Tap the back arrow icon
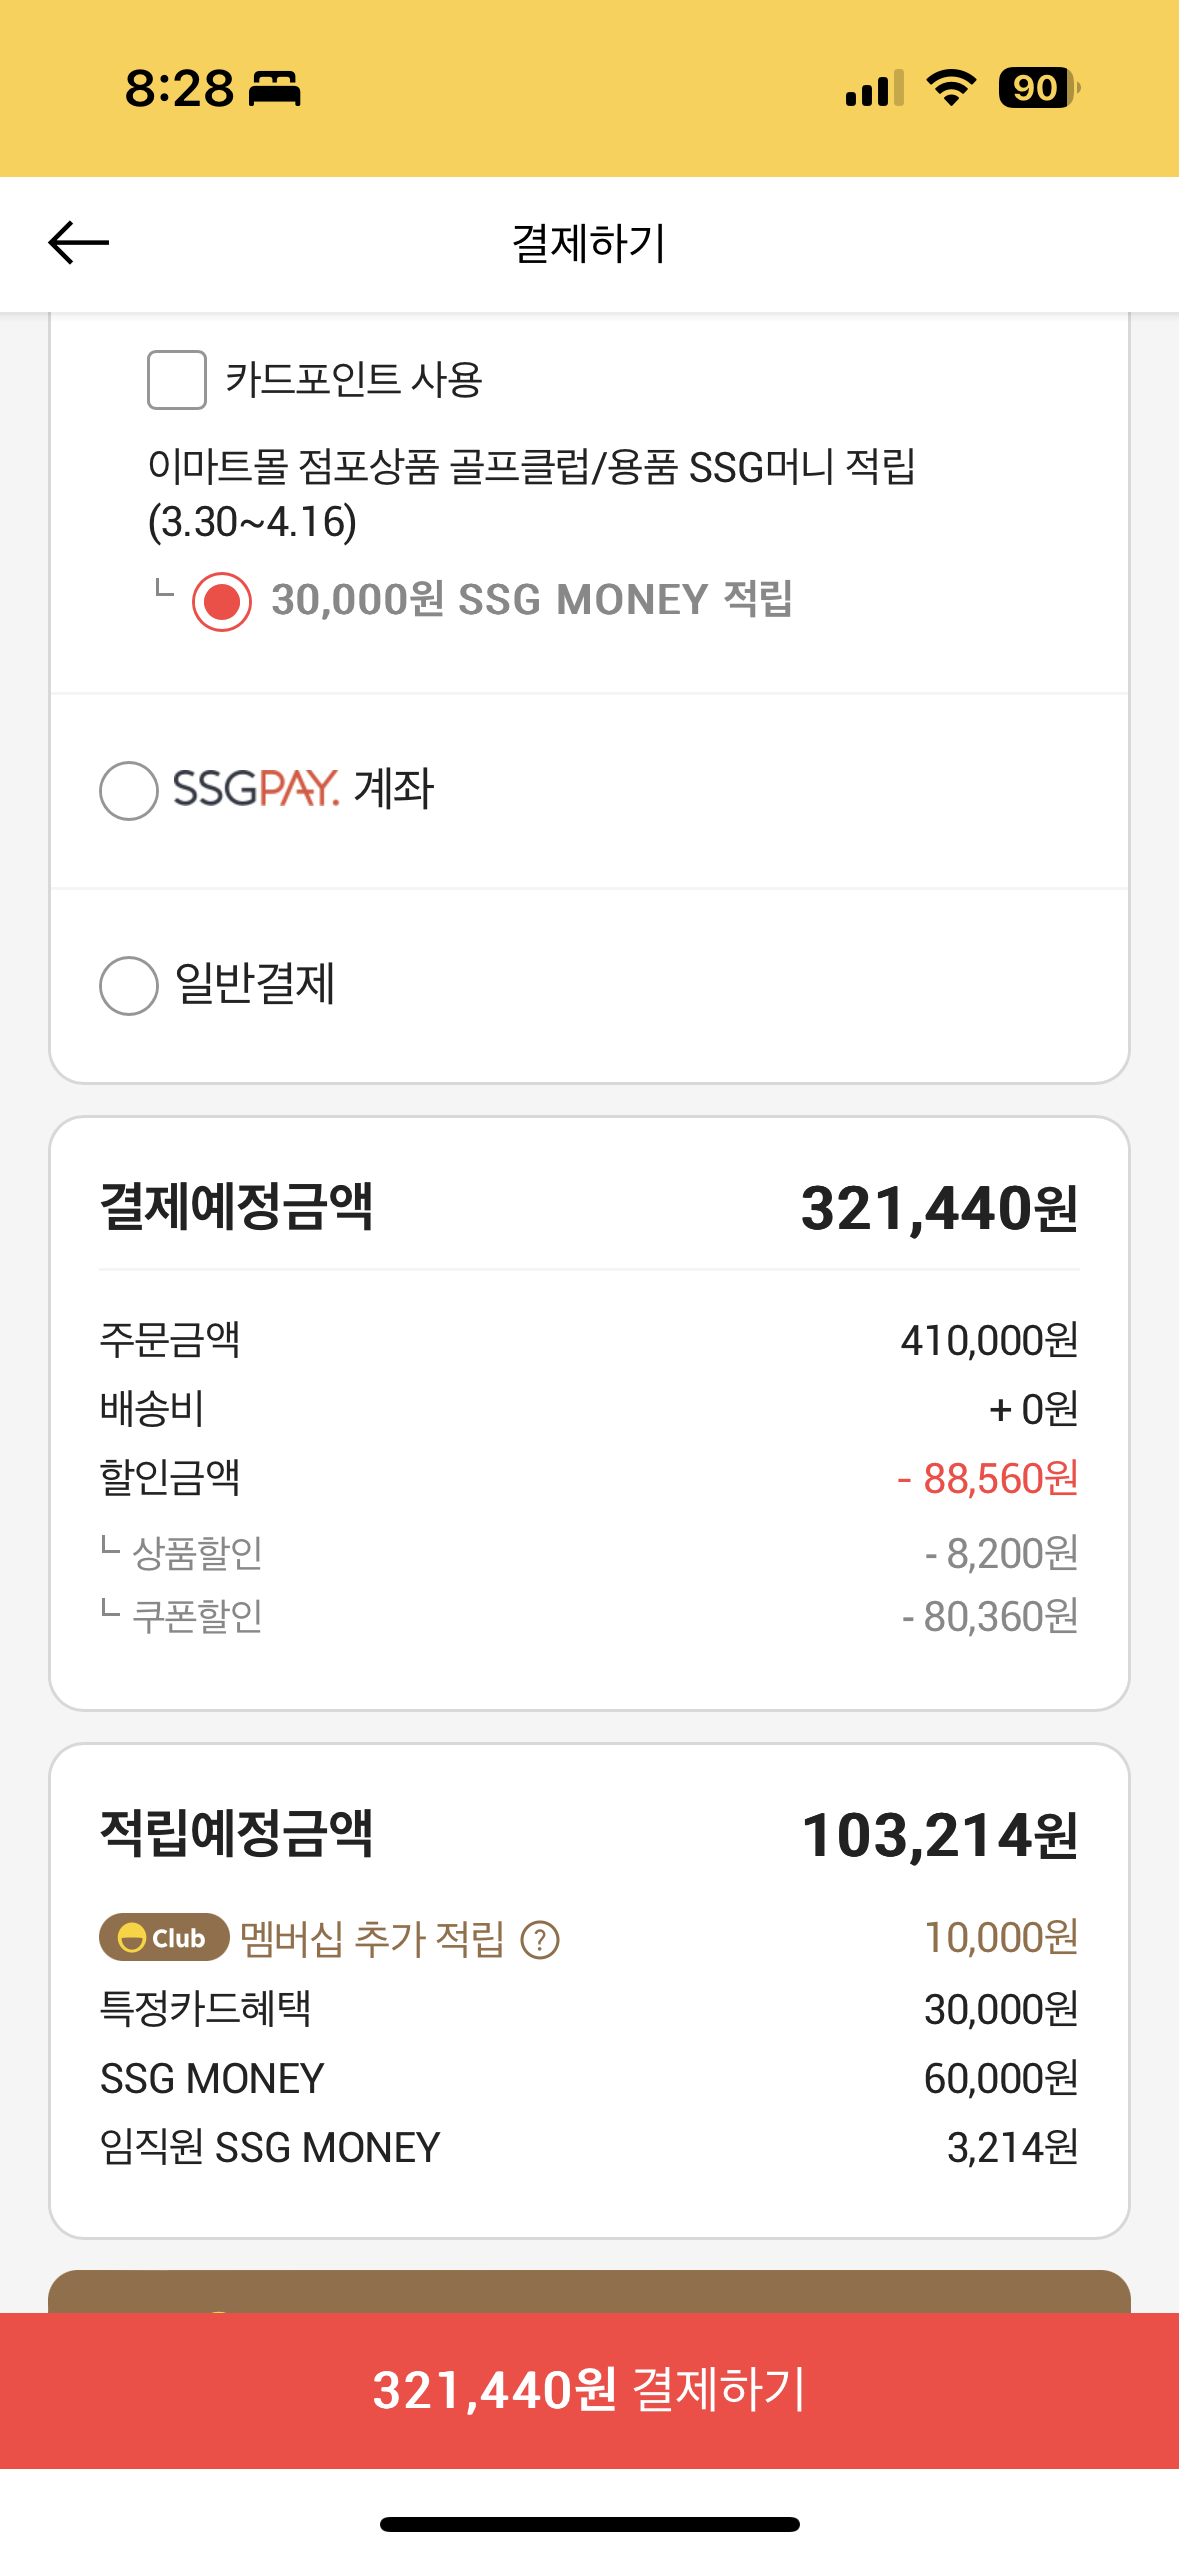The width and height of the screenshot is (1179, 2556). click(x=78, y=243)
